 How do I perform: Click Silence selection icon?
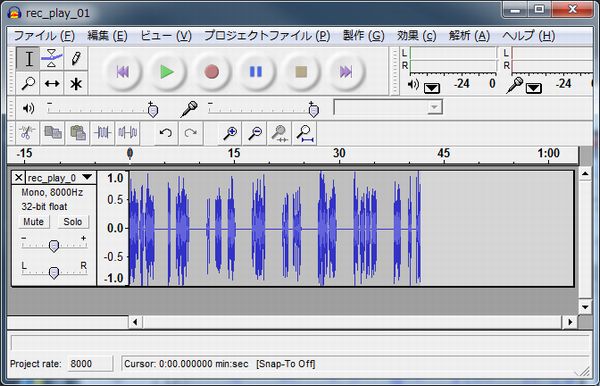[127, 133]
